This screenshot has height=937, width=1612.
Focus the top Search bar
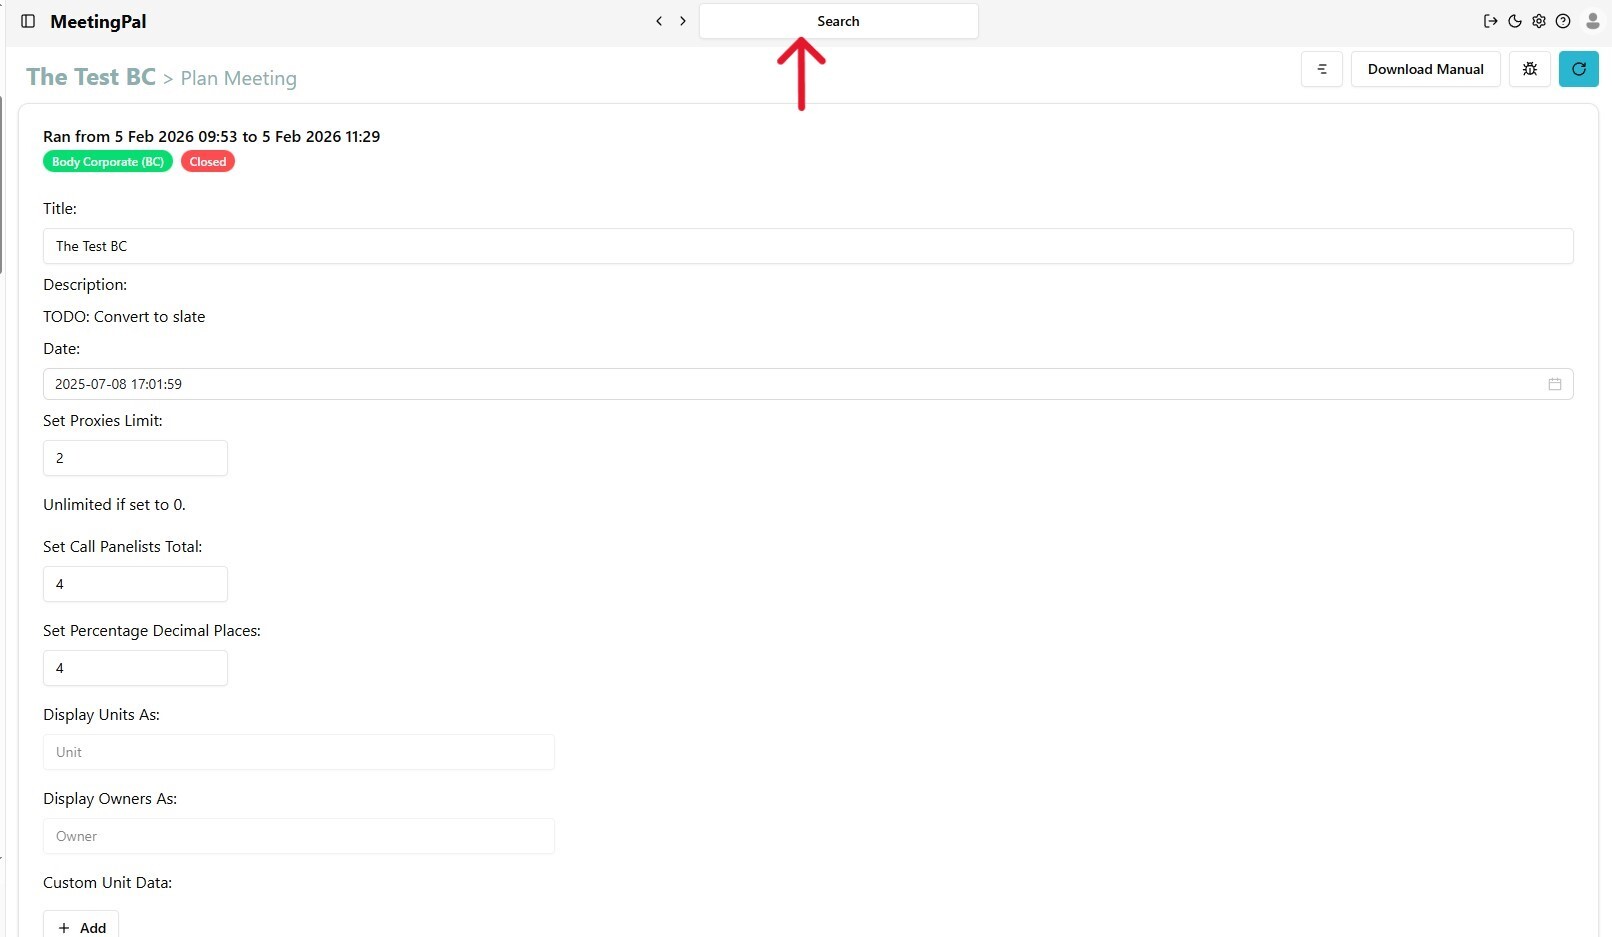[838, 21]
